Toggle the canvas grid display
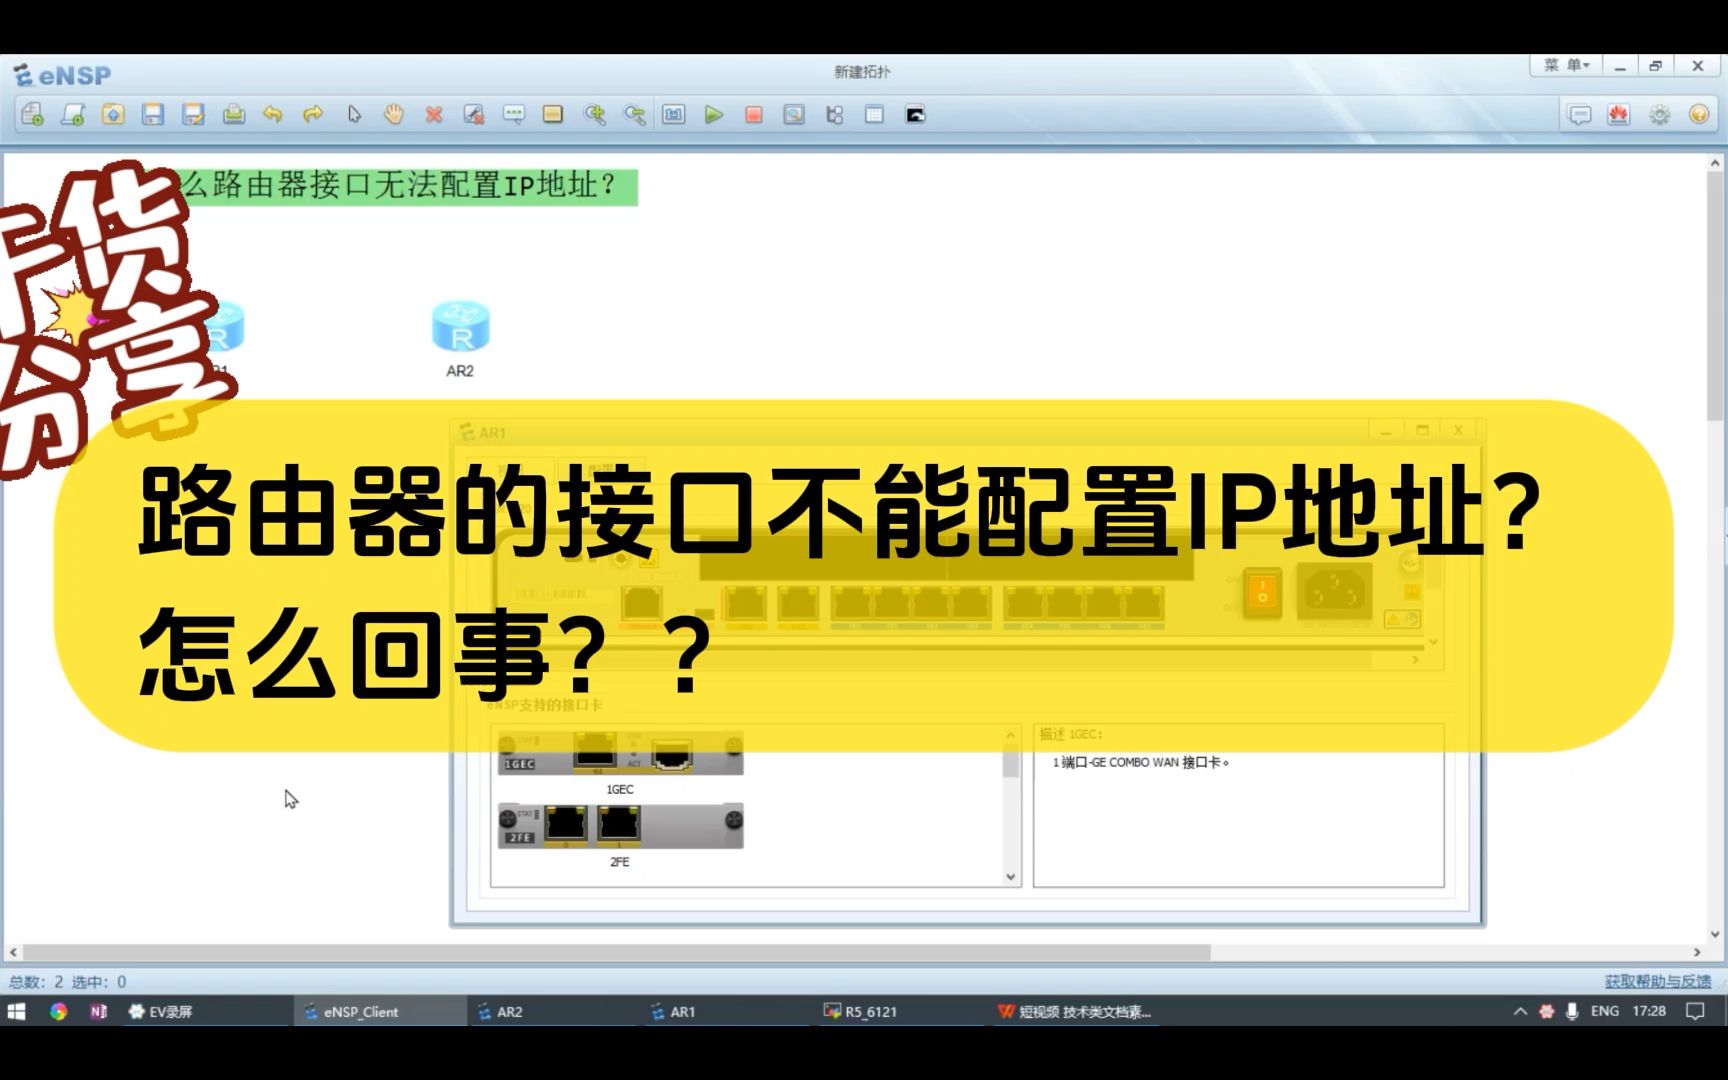 [x=874, y=115]
